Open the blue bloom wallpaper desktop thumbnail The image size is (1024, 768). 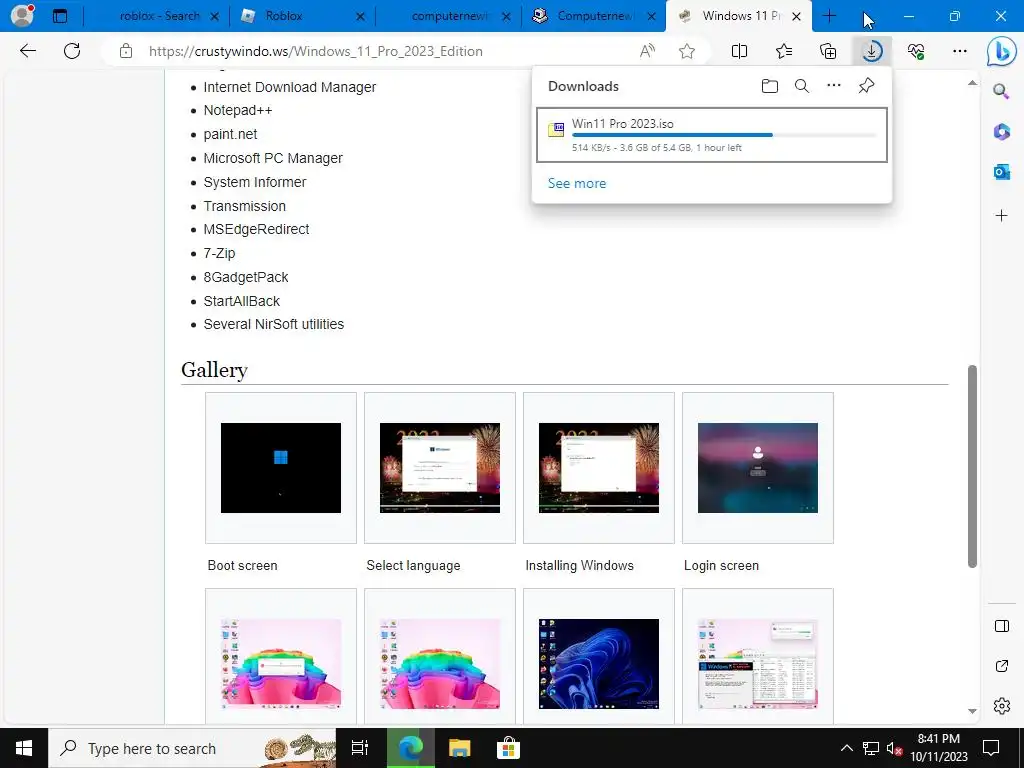tap(599, 663)
